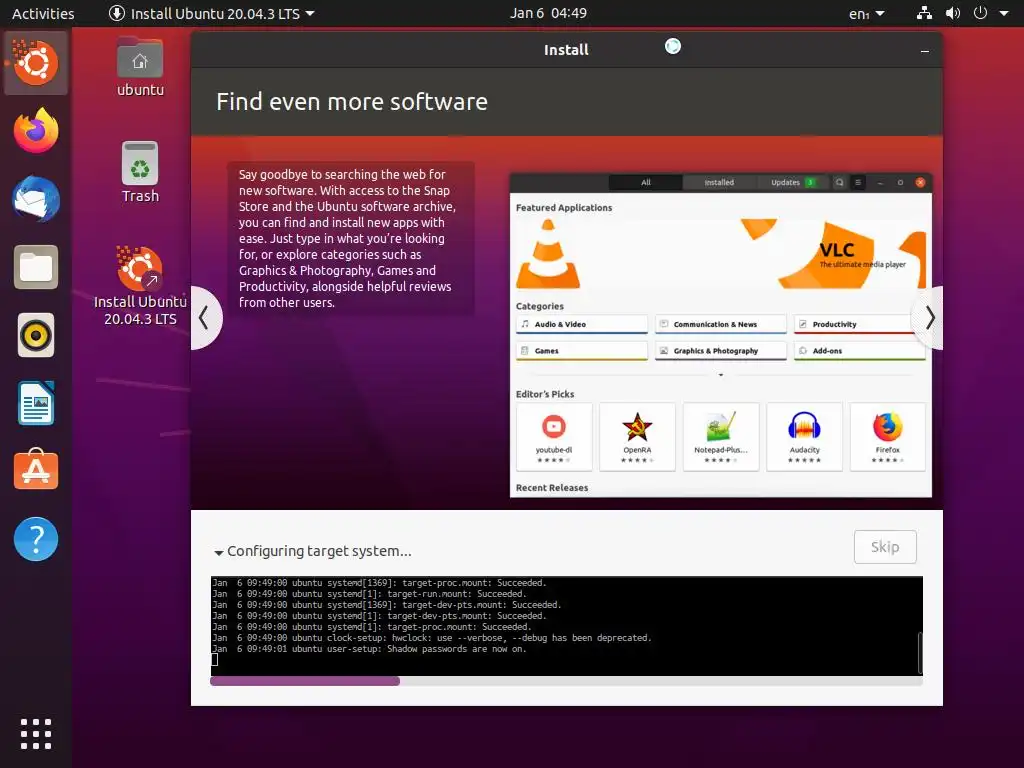Click the power icon in top bar

pos(980,13)
